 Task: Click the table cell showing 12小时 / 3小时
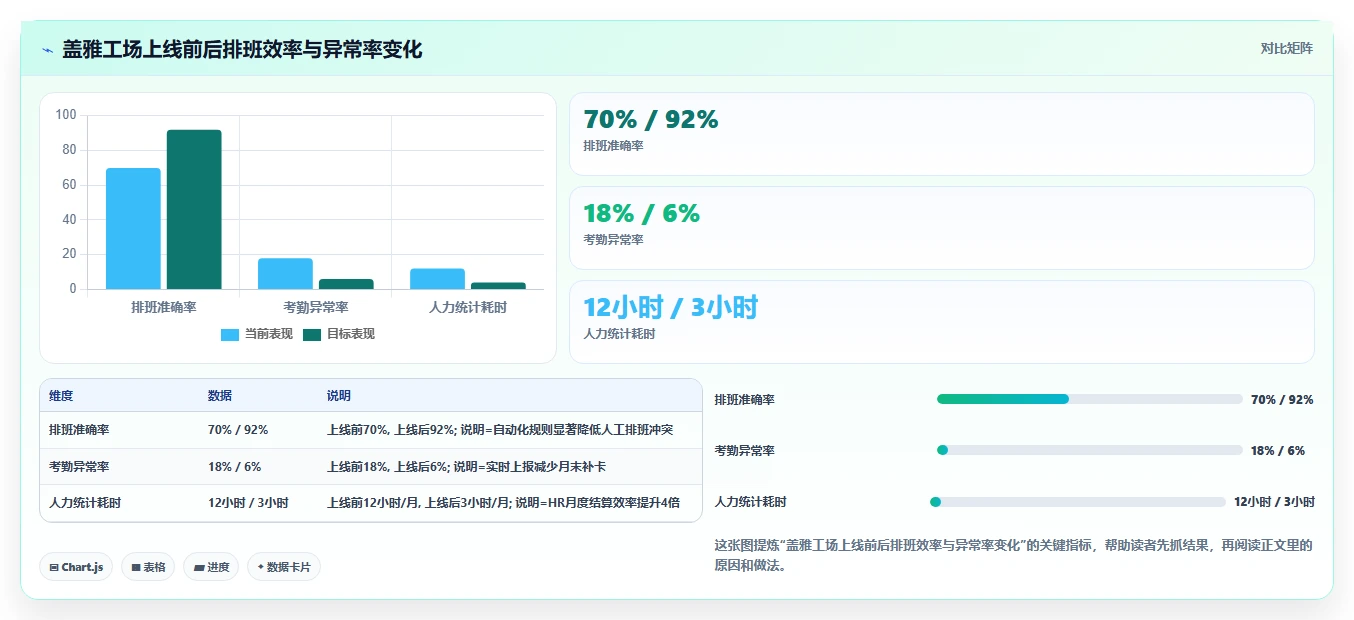pyautogui.click(x=248, y=503)
